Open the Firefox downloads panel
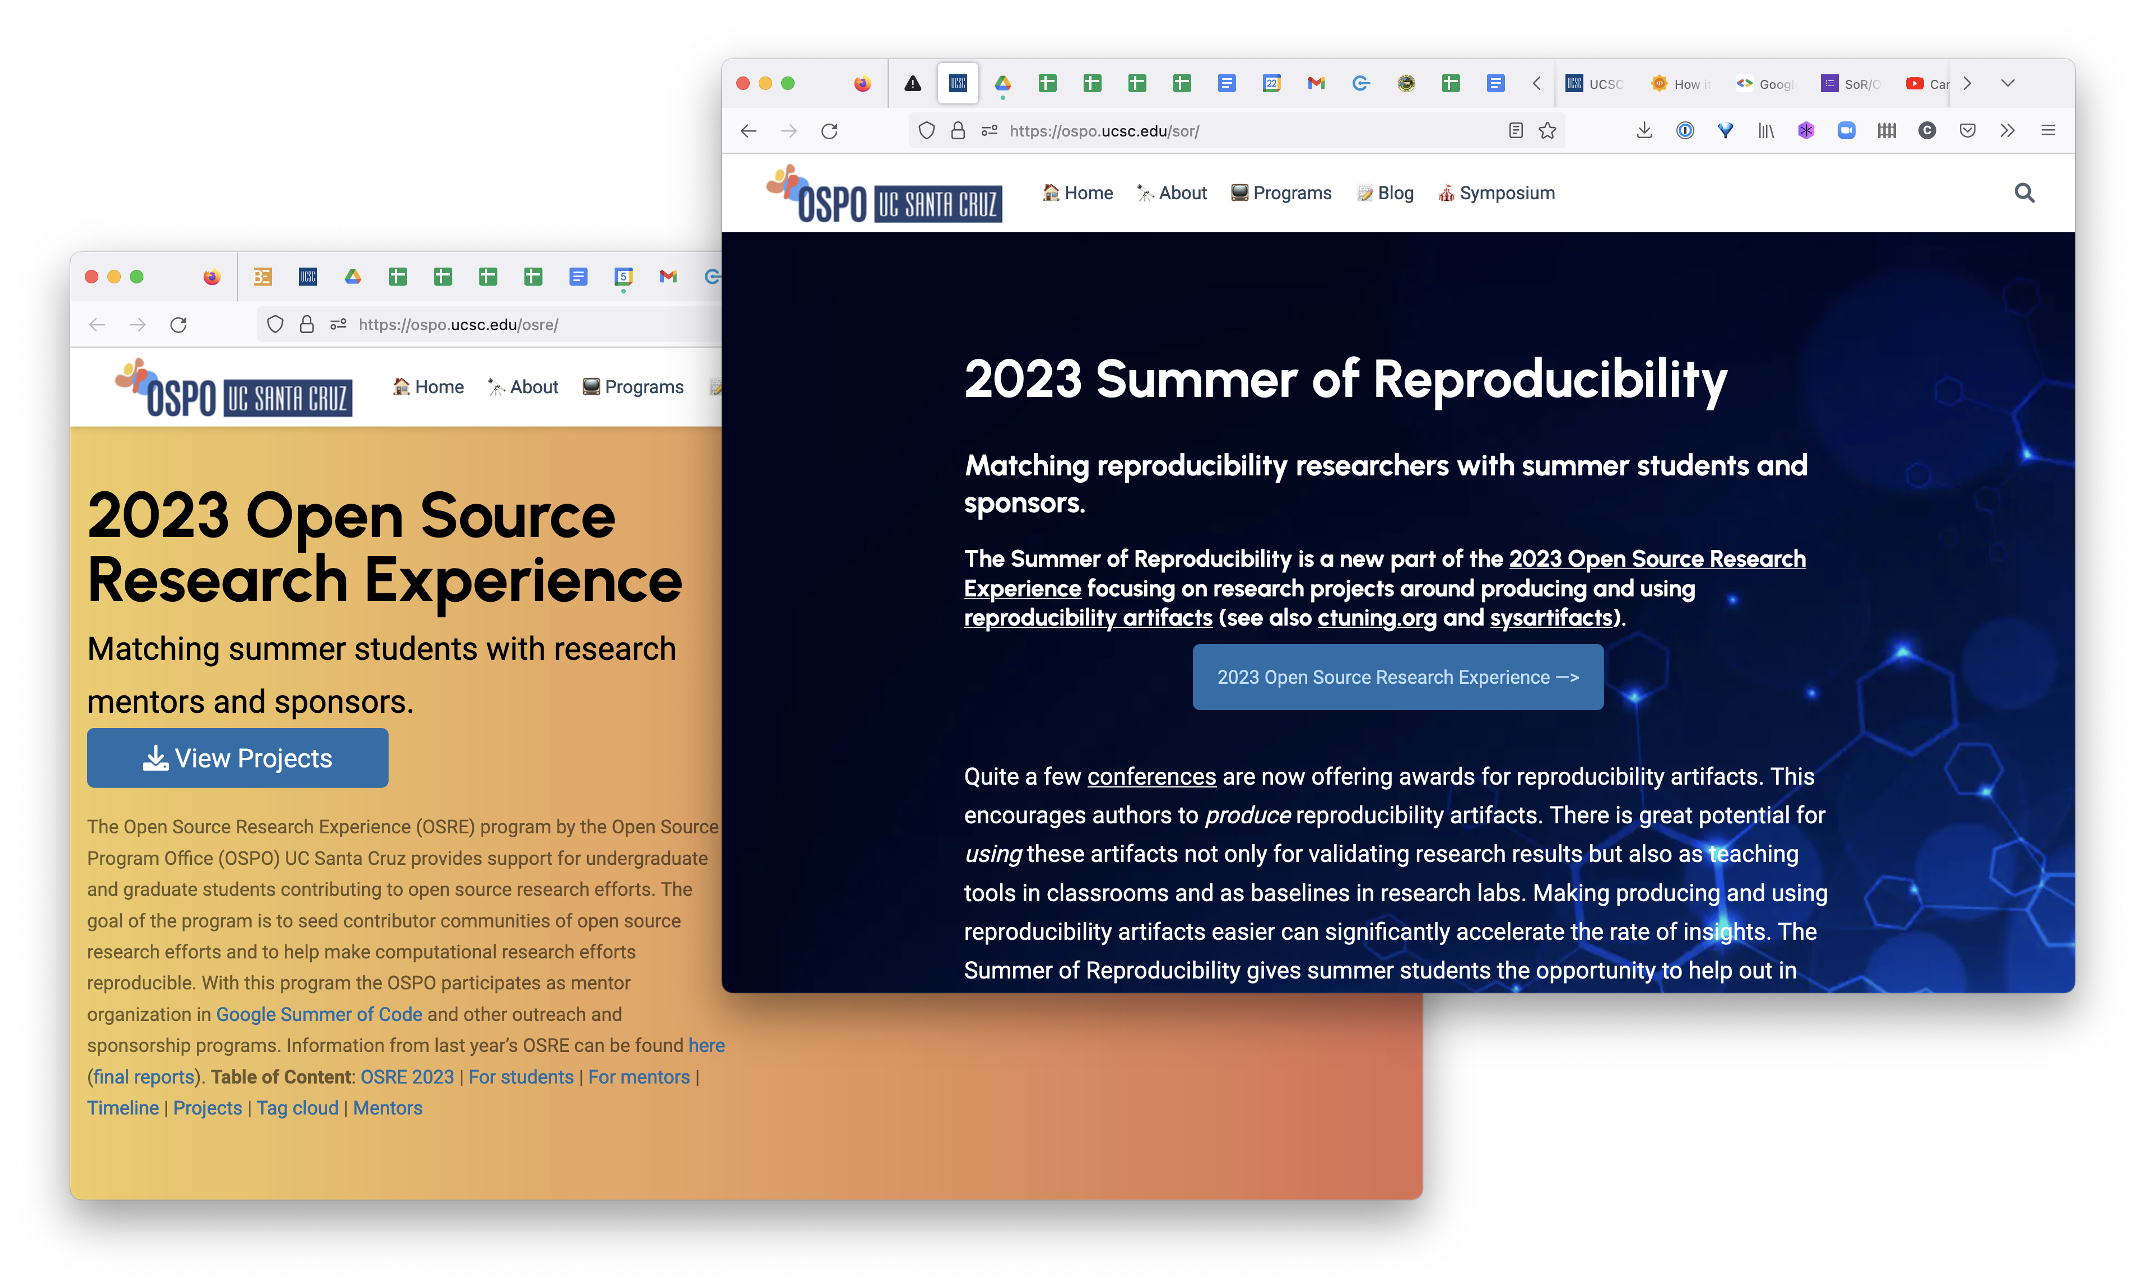This screenshot has width=2136, height=1280. click(x=1644, y=131)
